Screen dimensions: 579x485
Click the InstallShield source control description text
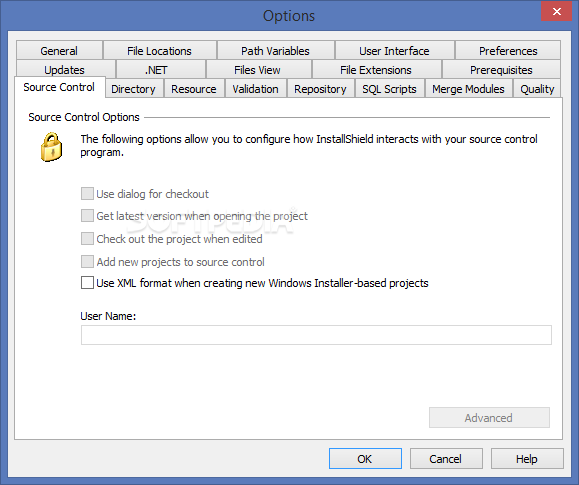point(309,146)
